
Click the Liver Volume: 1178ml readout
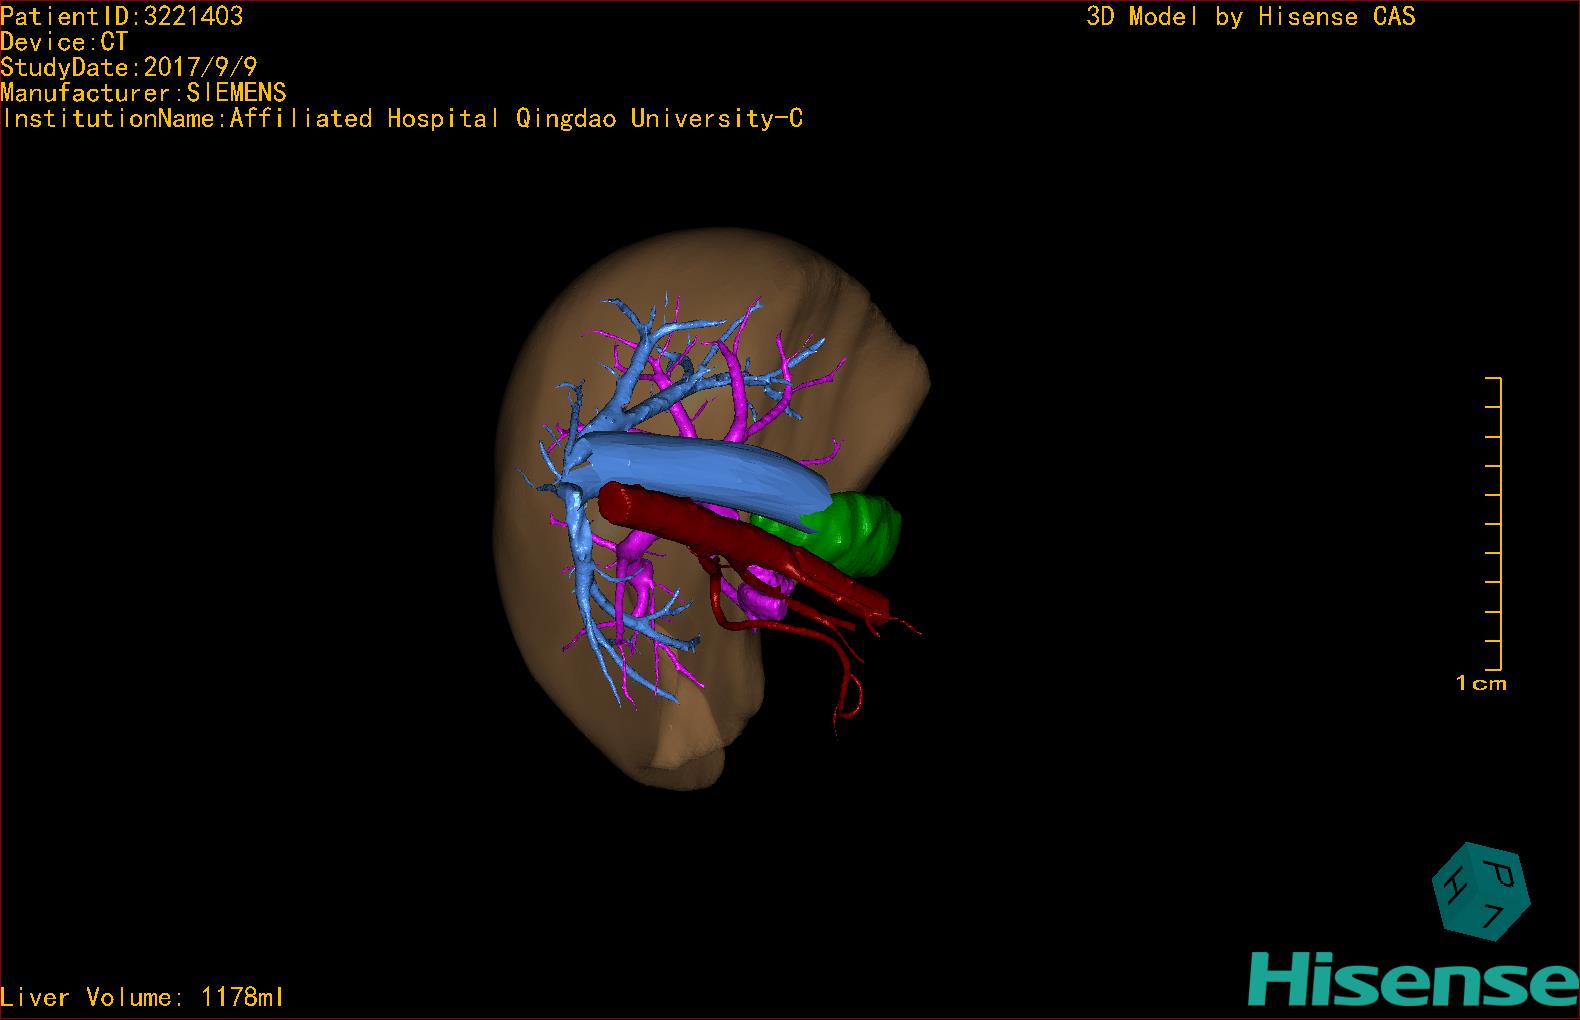(x=142, y=997)
